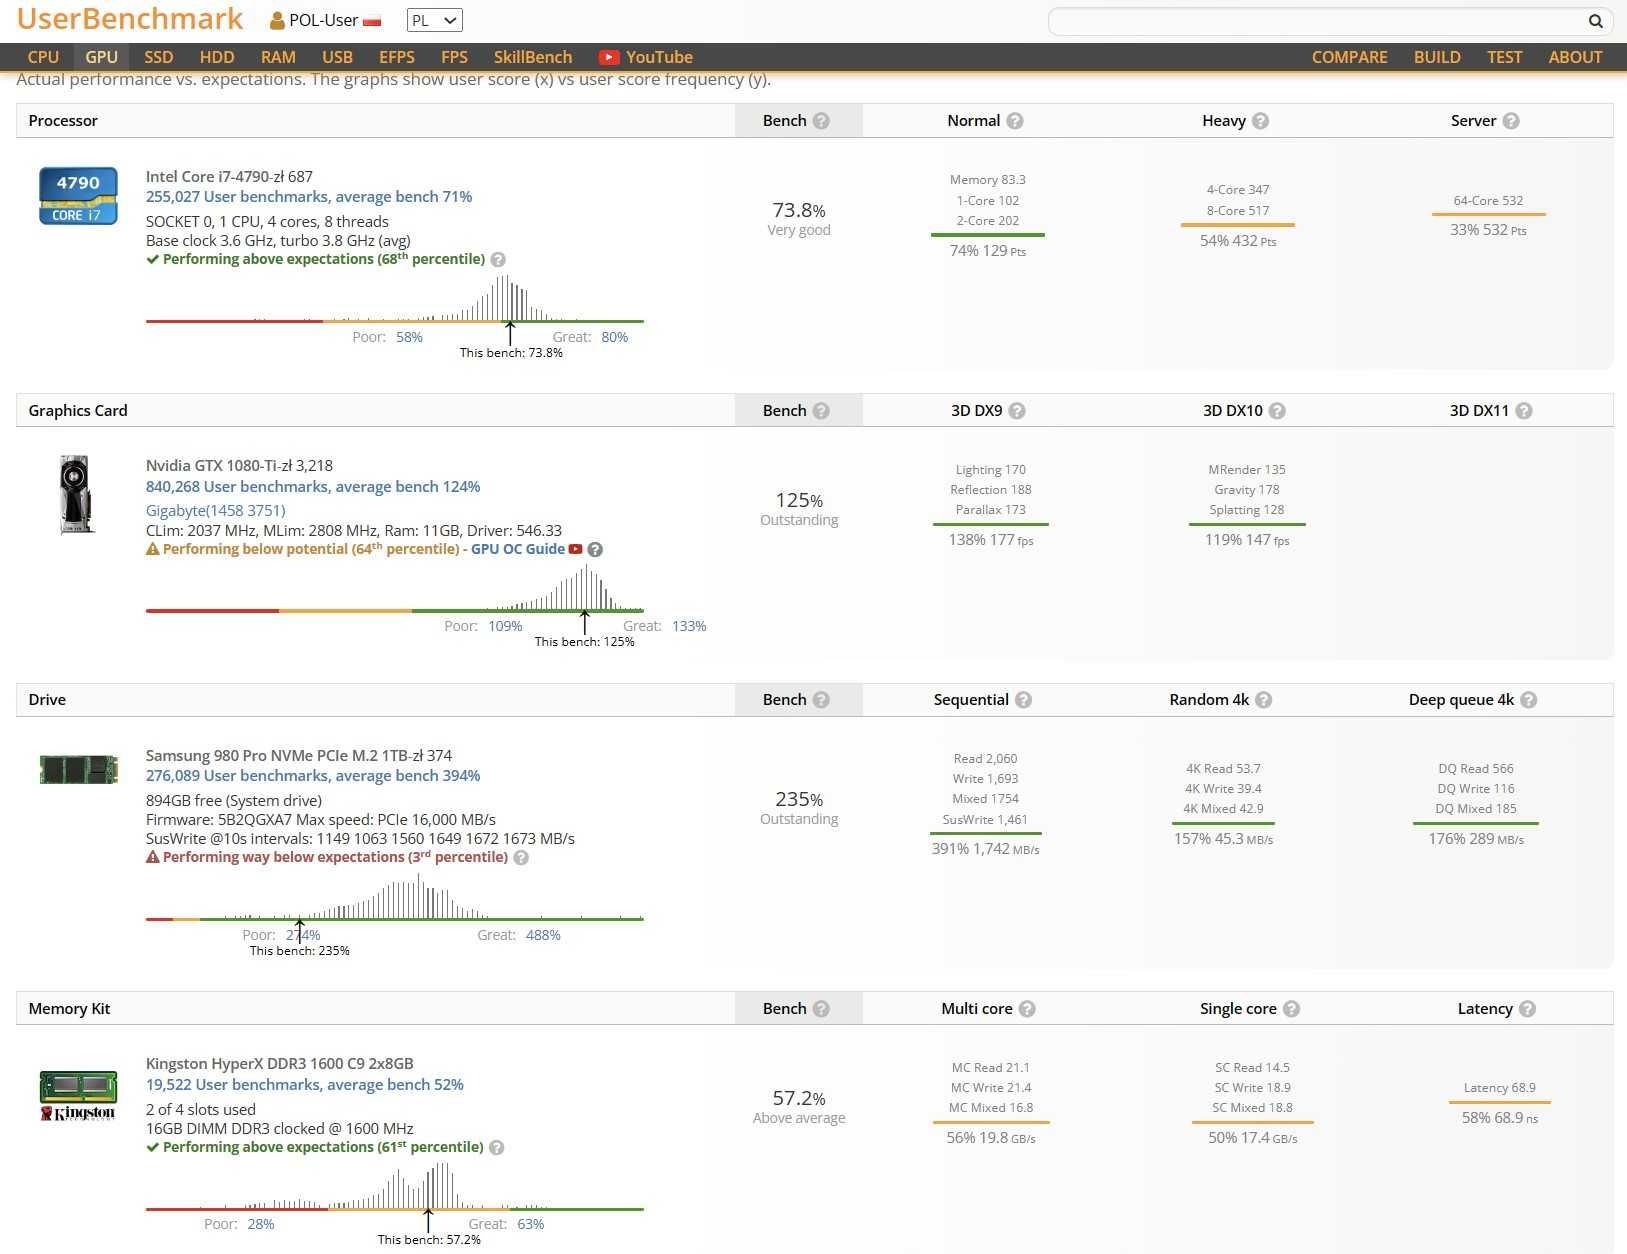Click help icon next to Server

coord(1511,121)
